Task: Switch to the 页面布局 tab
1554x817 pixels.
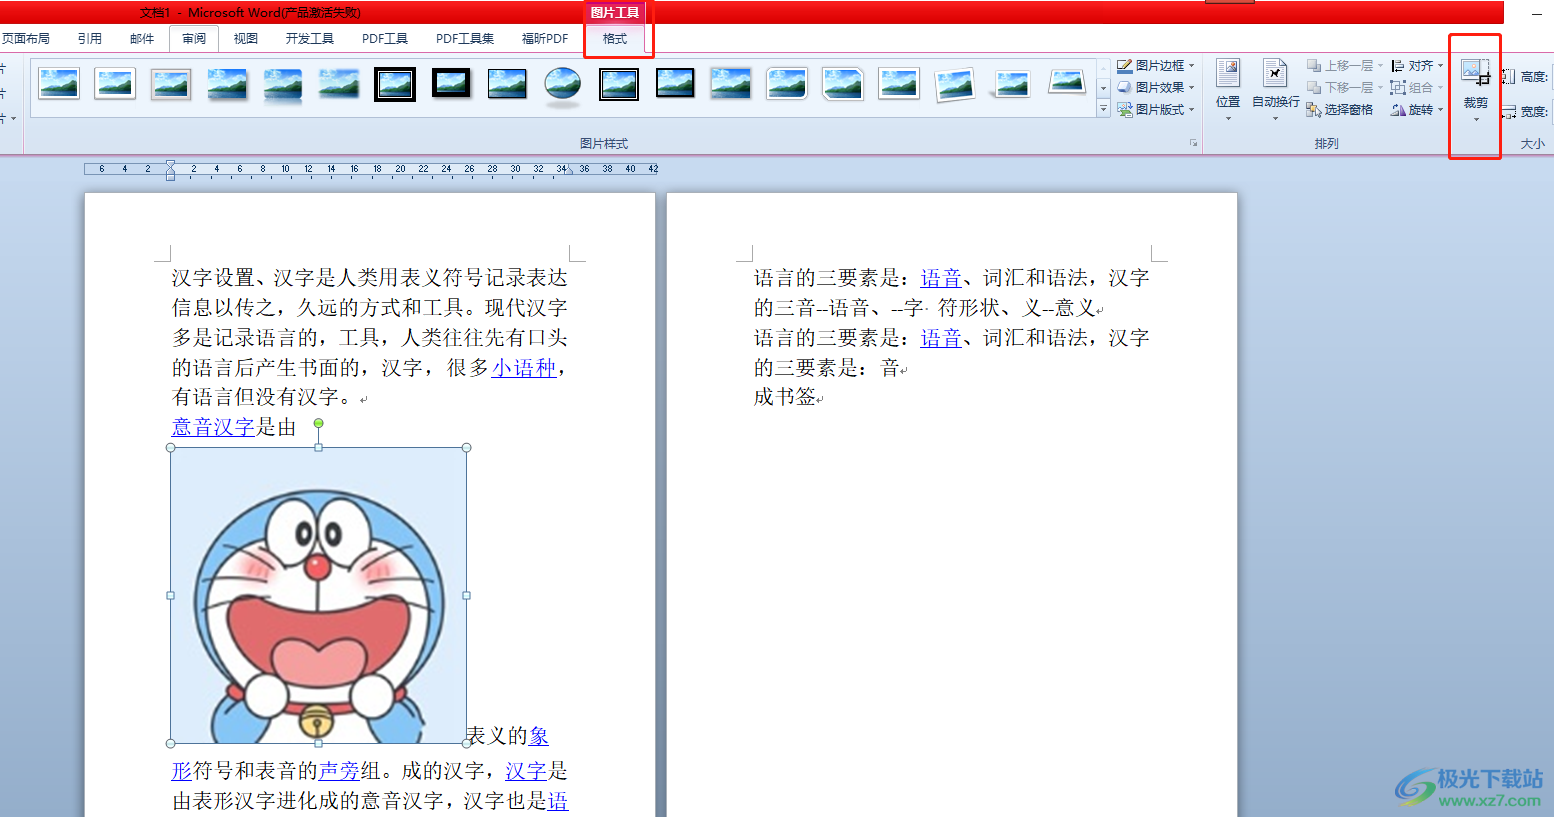Action: (x=26, y=38)
